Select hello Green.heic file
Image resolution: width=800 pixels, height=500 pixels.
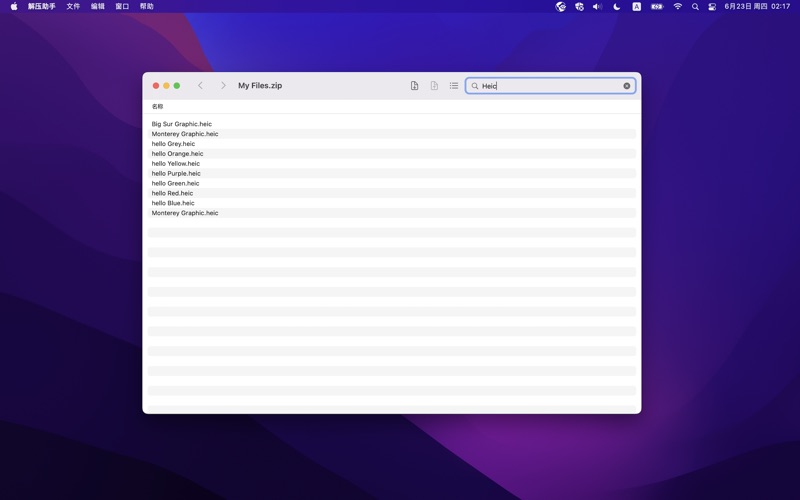[392, 183]
